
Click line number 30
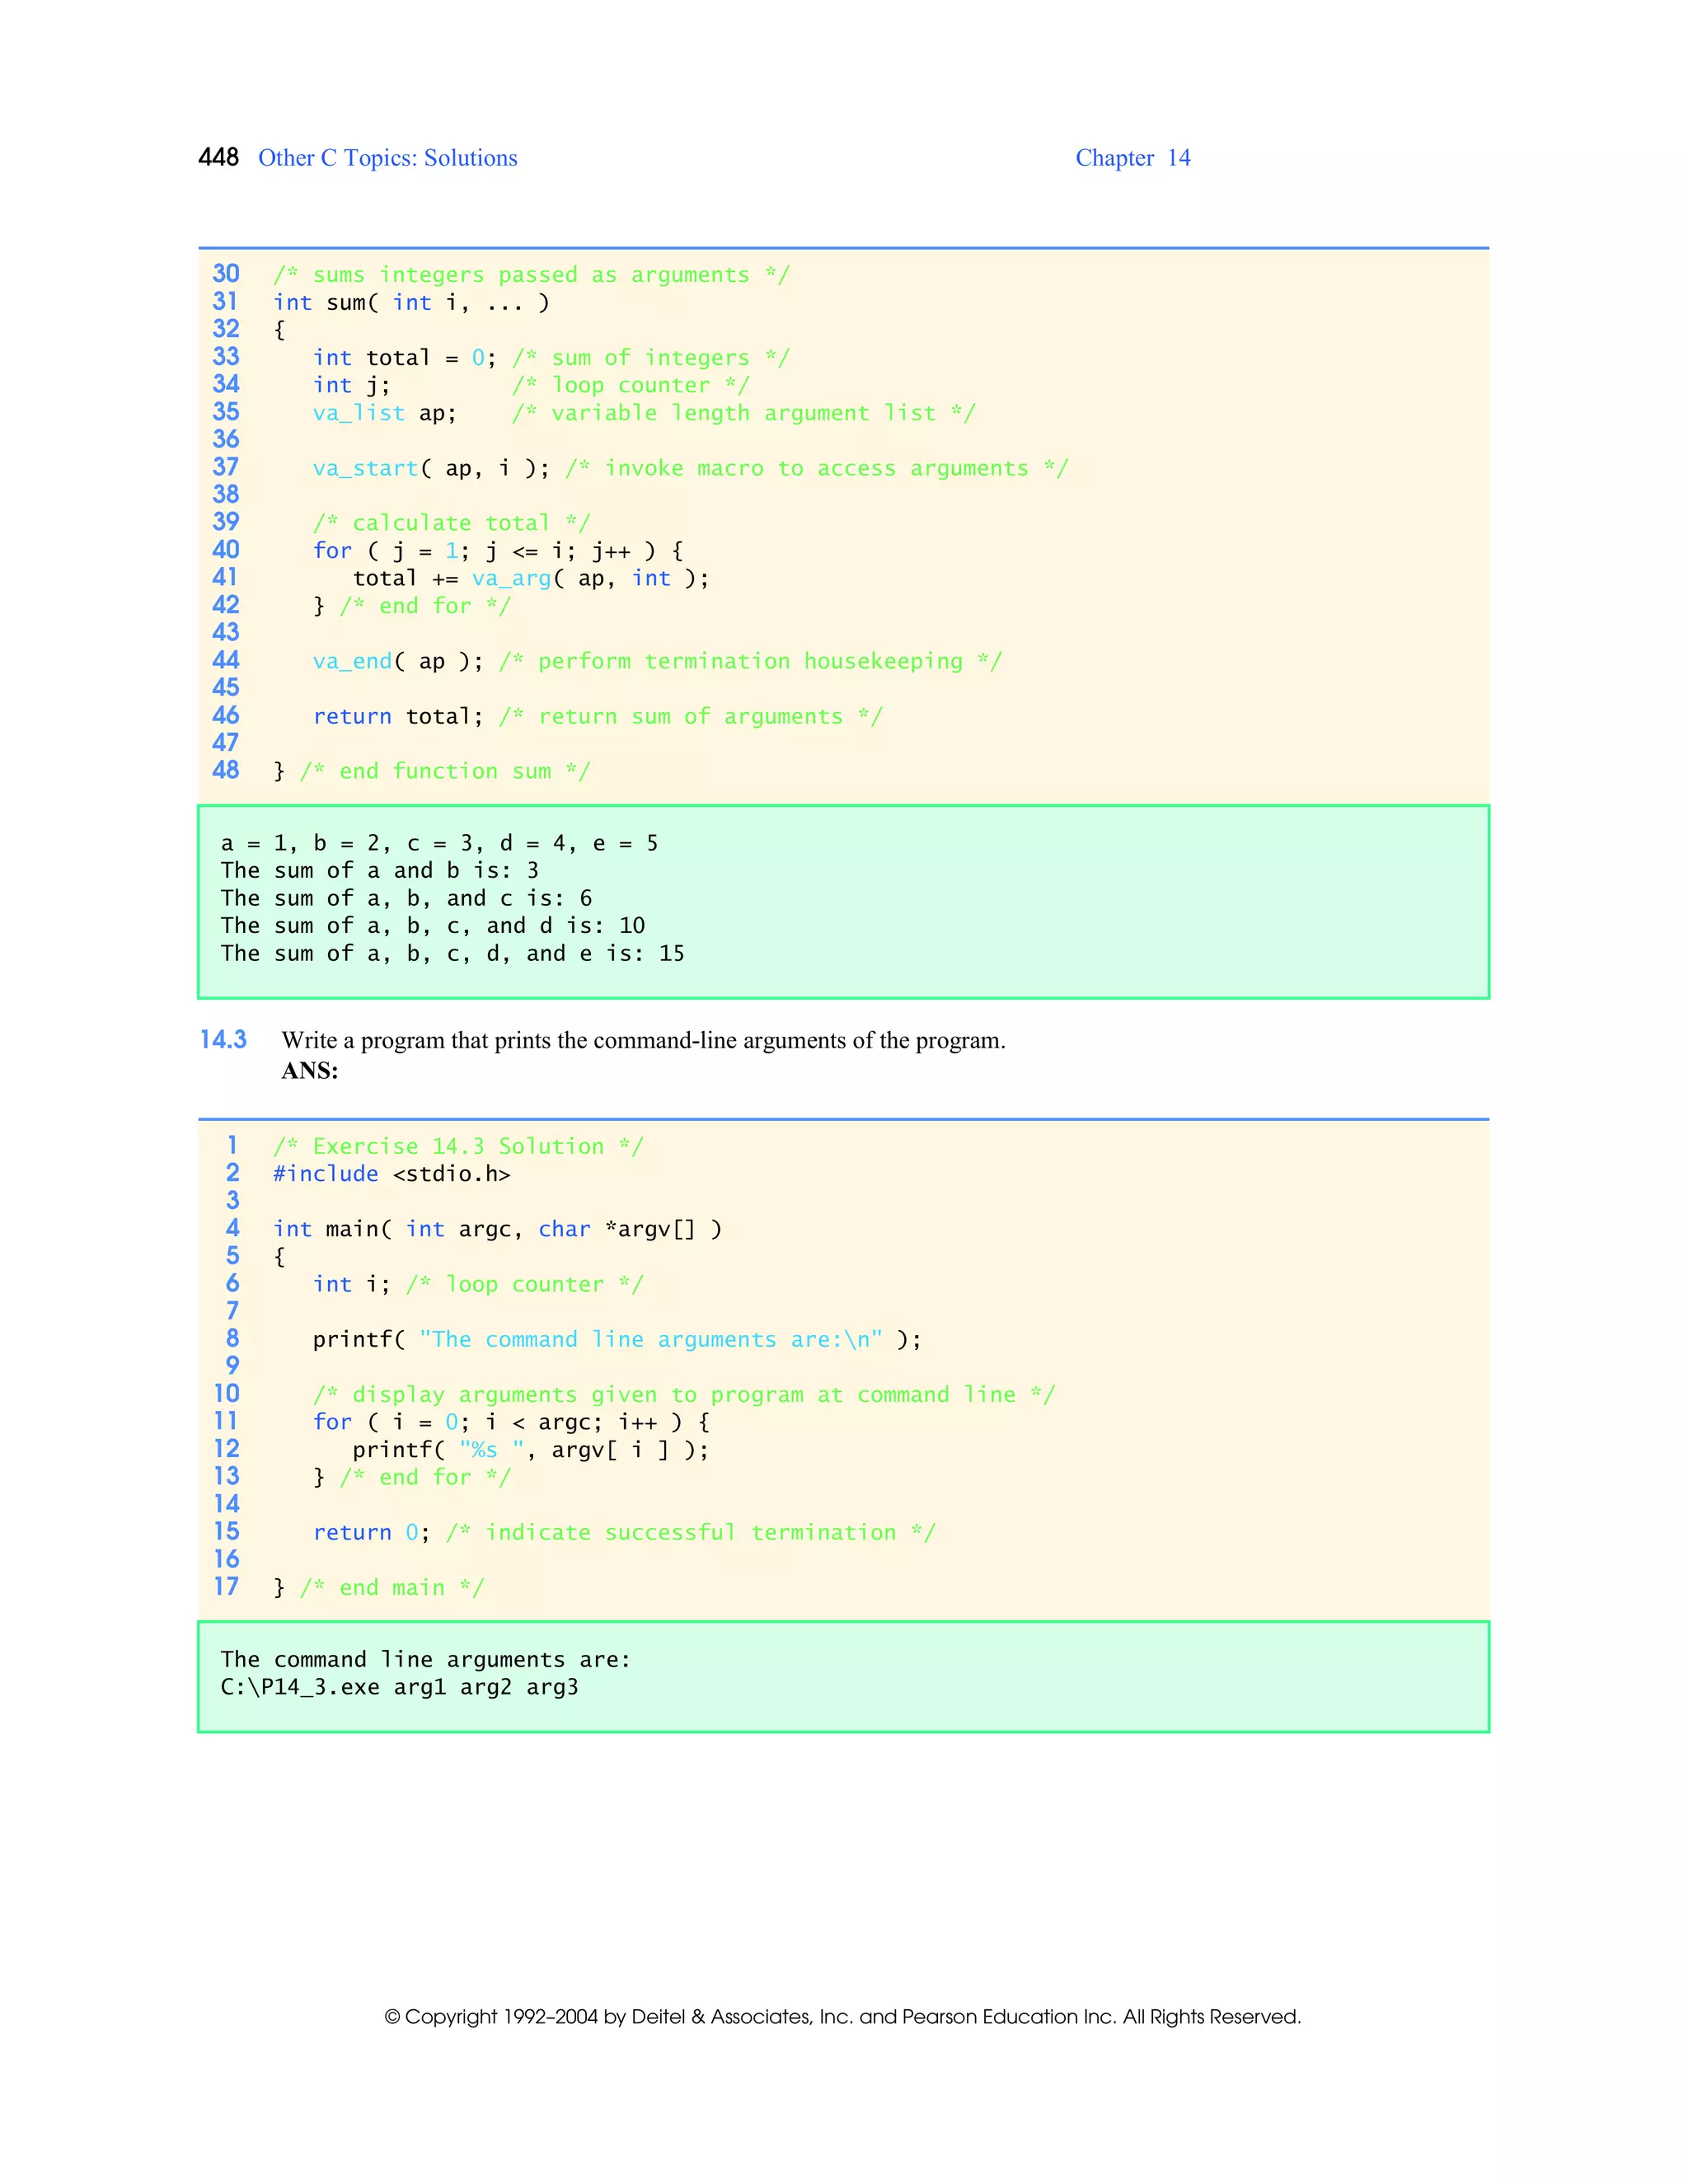[226, 274]
